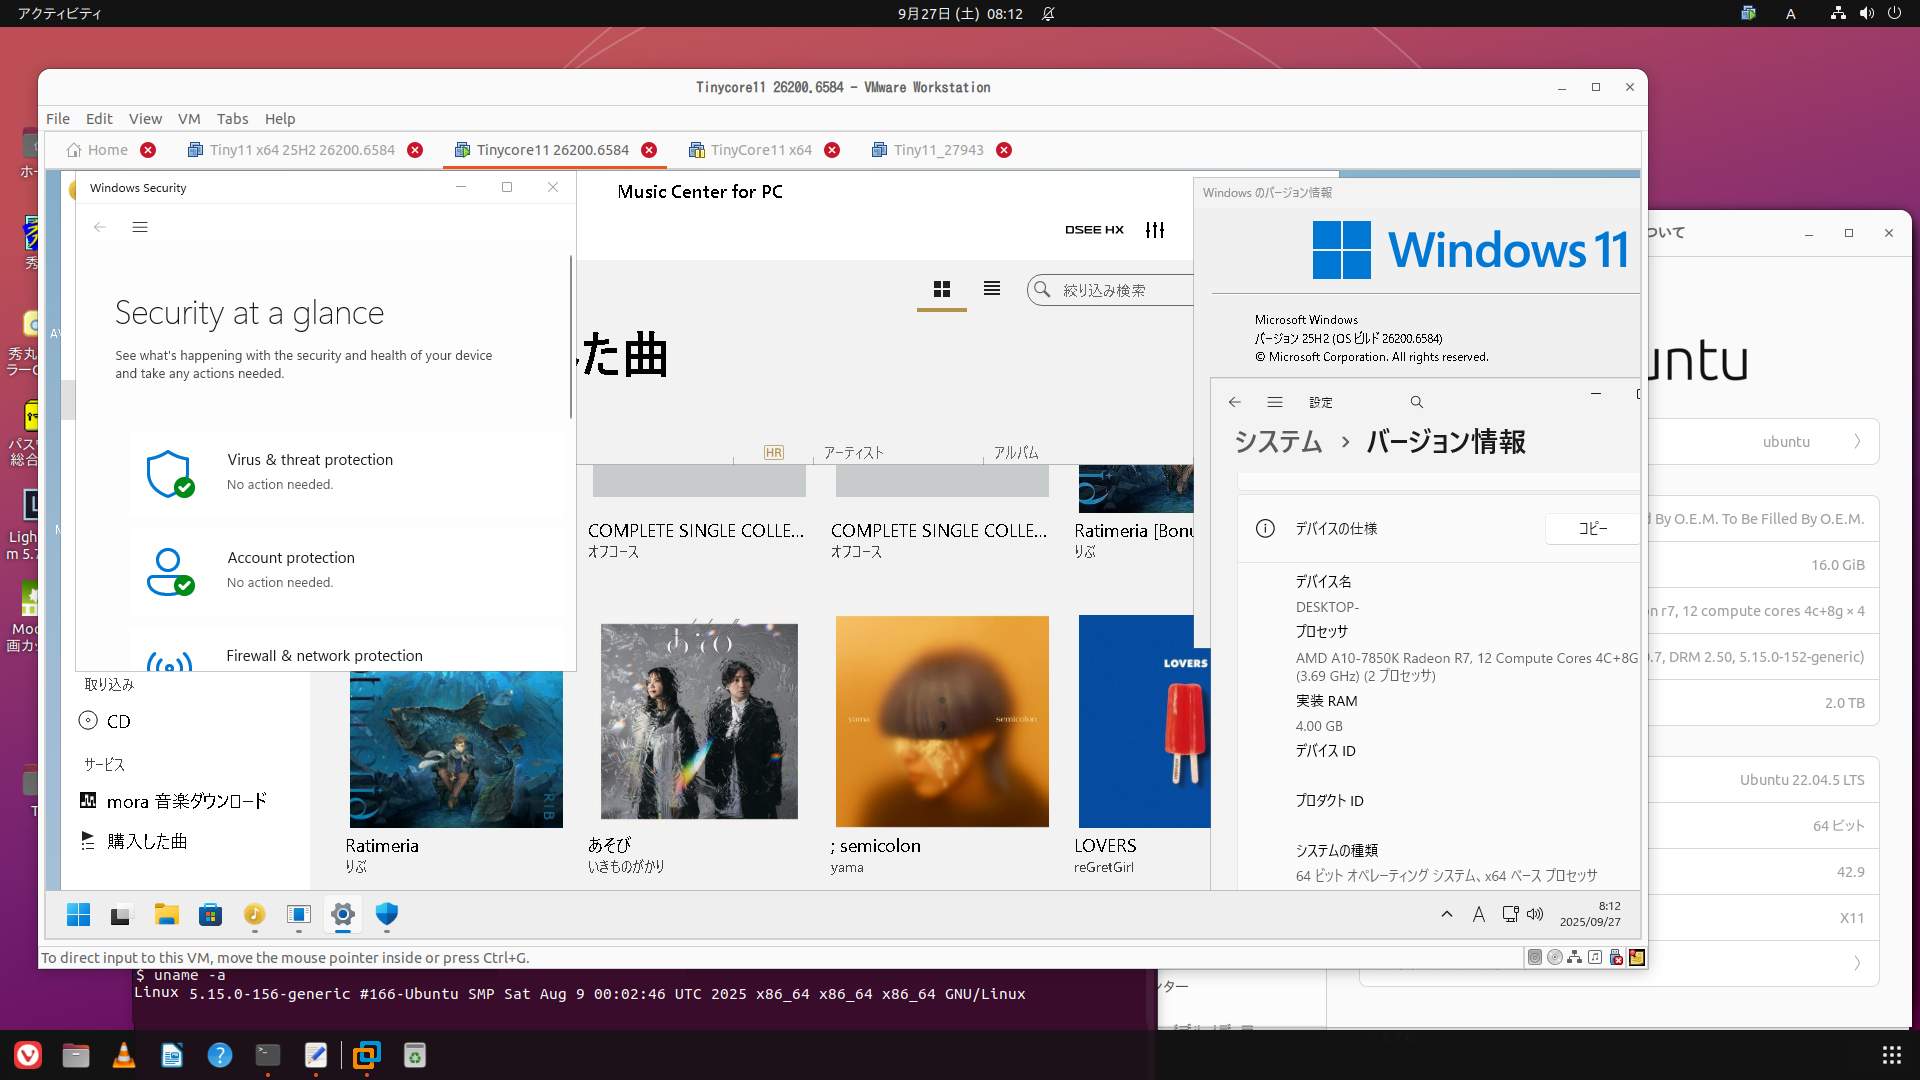Switch to TinyCore11 x64 tab
Image resolution: width=1920 pixels, height=1080 pixels.
pos(761,150)
